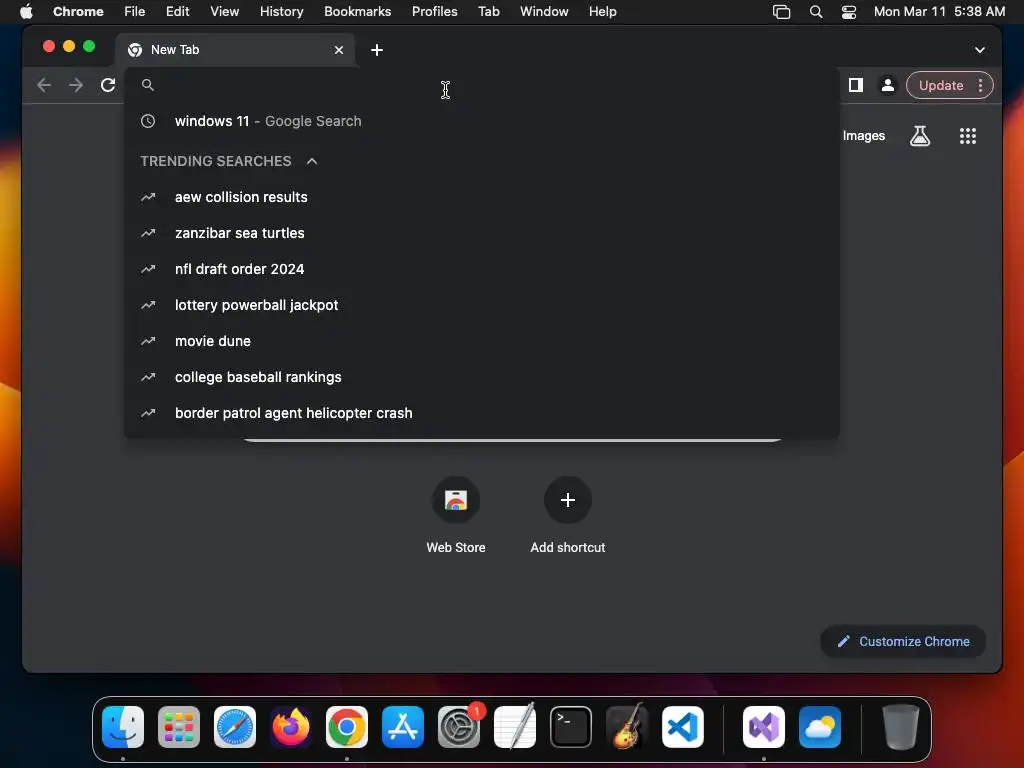
Task: Open the Tab menu
Action: tap(488, 12)
